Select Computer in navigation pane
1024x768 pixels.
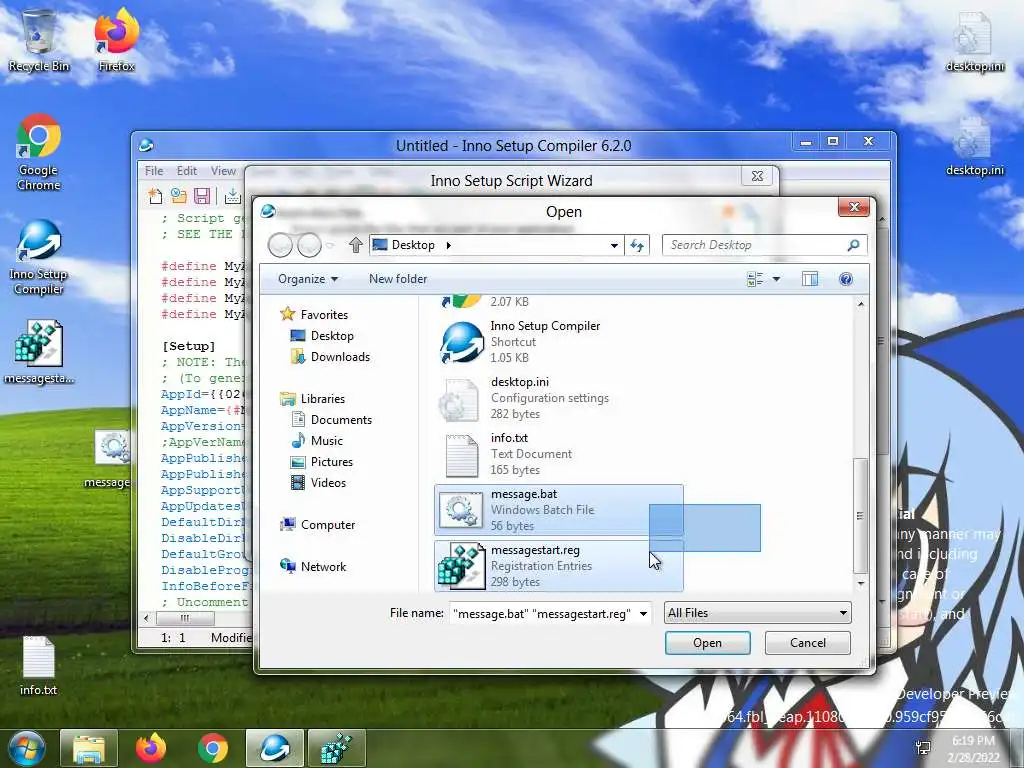pyautogui.click(x=318, y=524)
